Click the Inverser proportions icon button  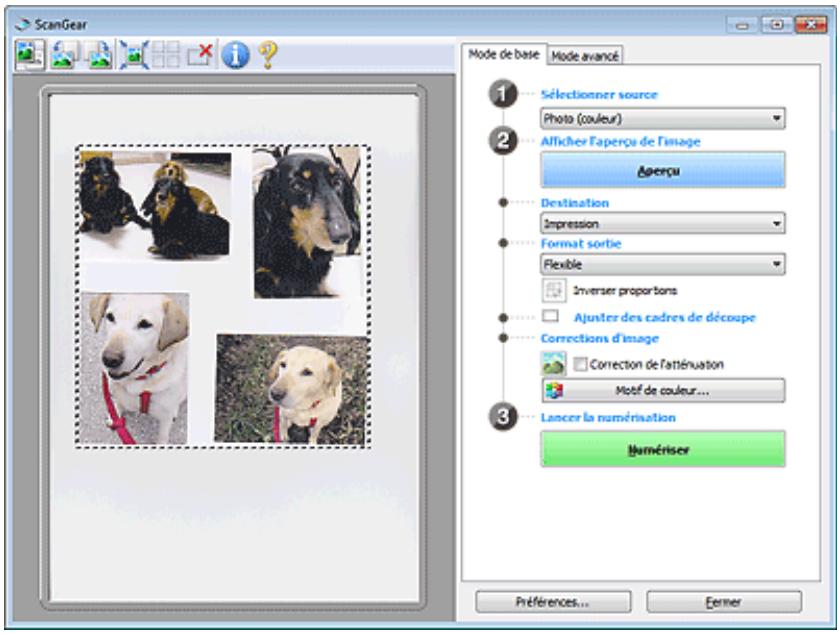coord(552,291)
